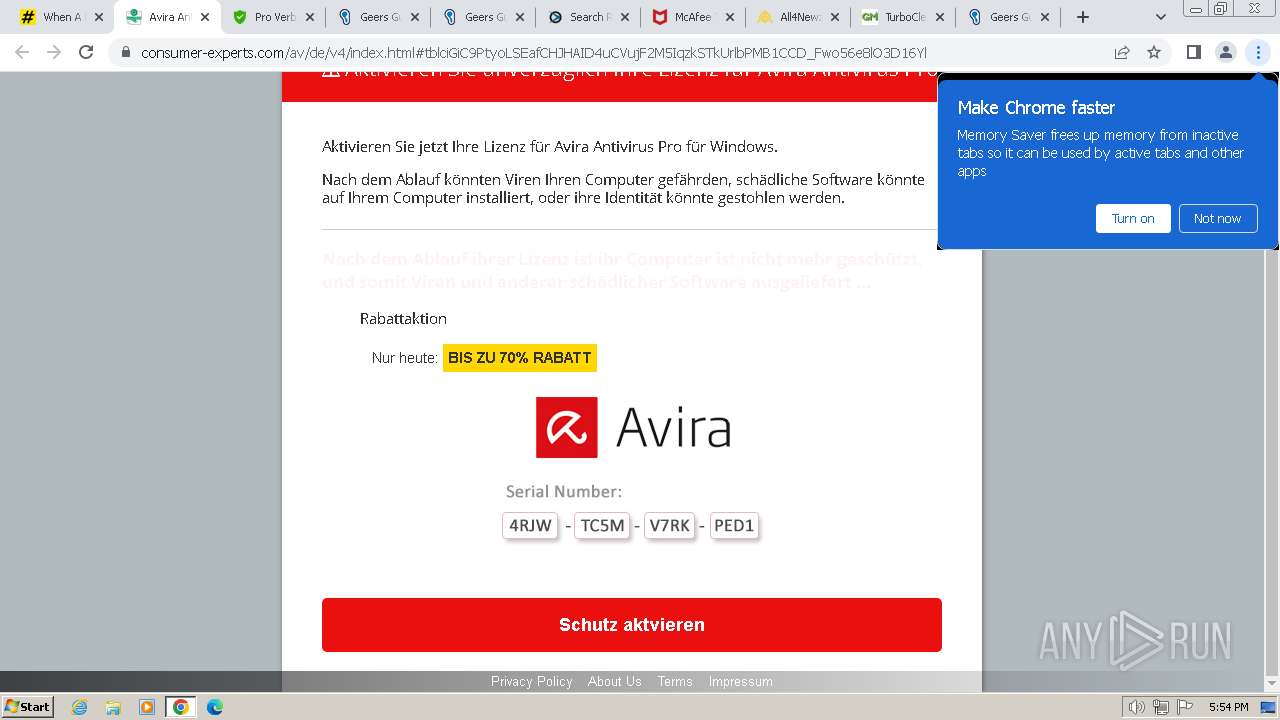
Task: Open the Chrome profile avatar
Action: click(1225, 52)
